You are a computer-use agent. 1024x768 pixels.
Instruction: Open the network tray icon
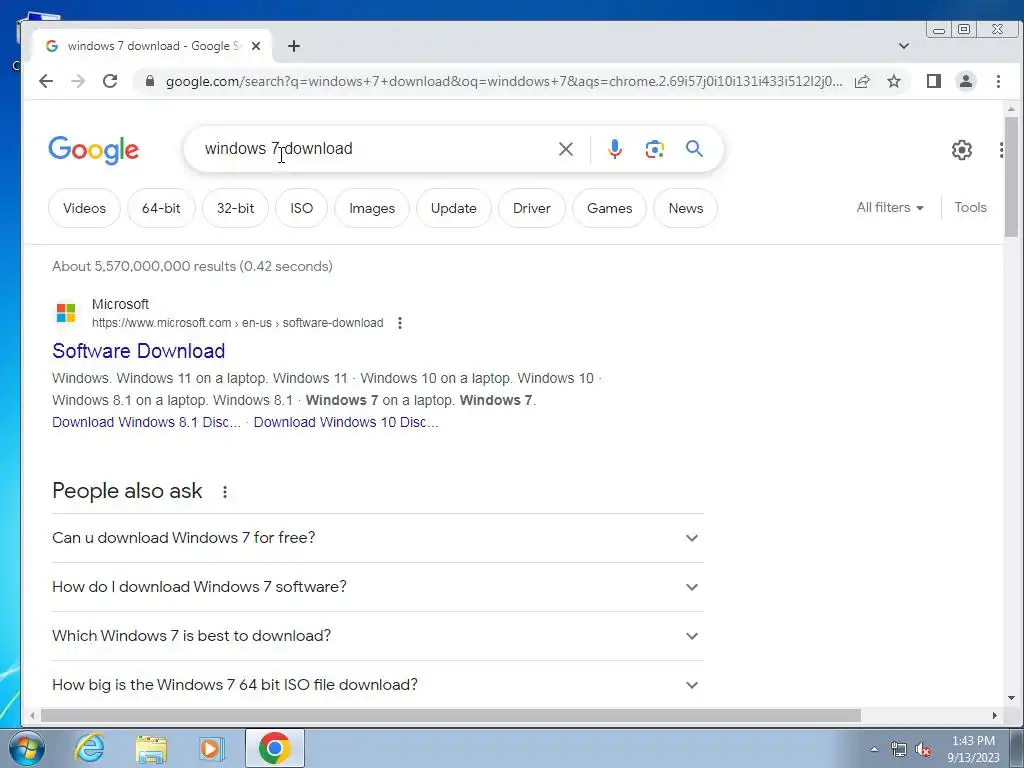899,749
